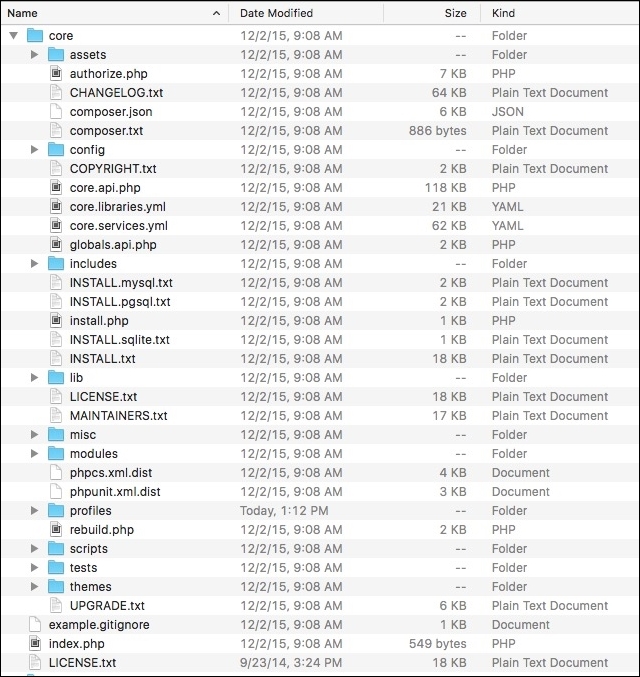Collapse the core folder disclosure triangle

(14, 35)
